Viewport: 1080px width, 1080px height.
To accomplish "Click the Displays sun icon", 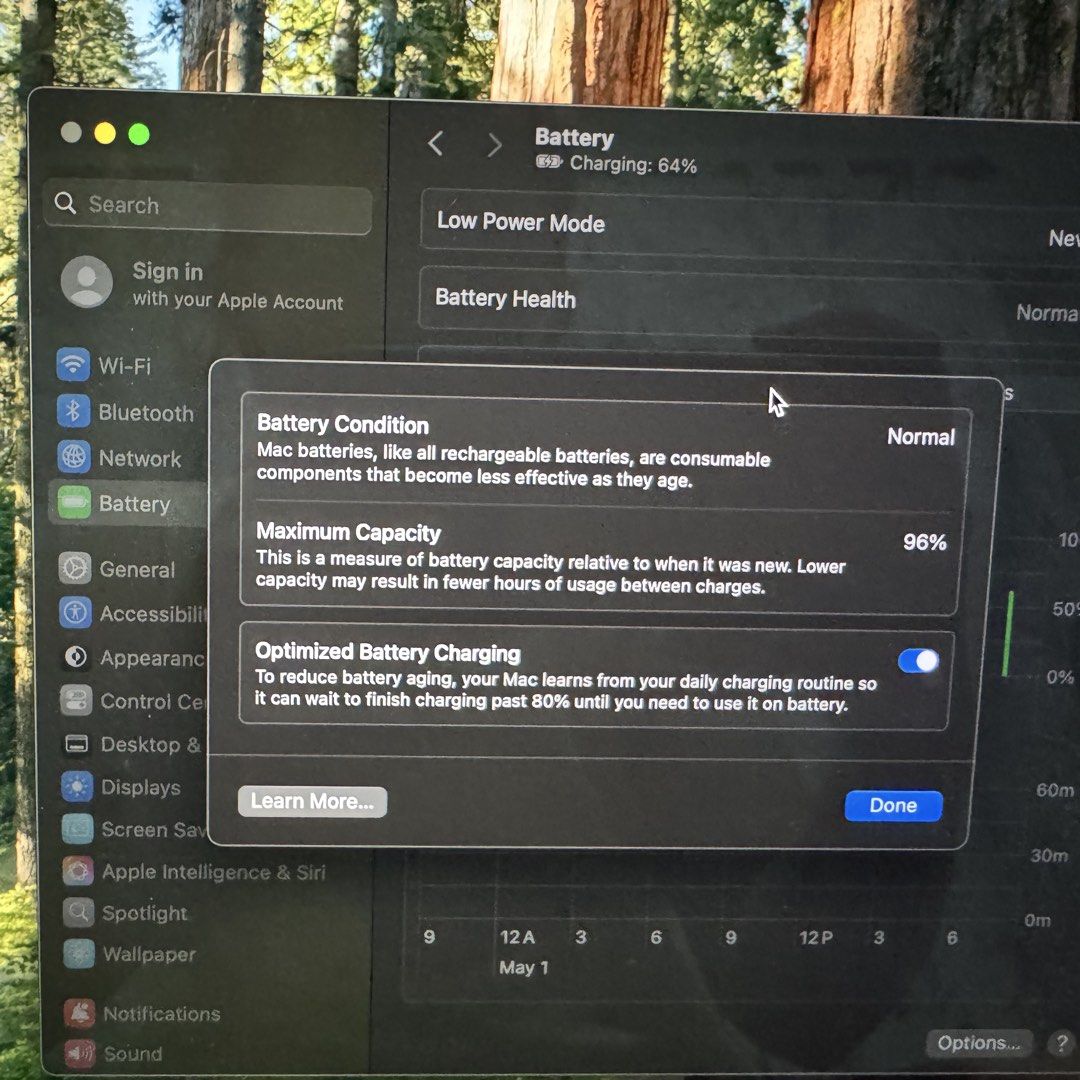I will [x=76, y=787].
